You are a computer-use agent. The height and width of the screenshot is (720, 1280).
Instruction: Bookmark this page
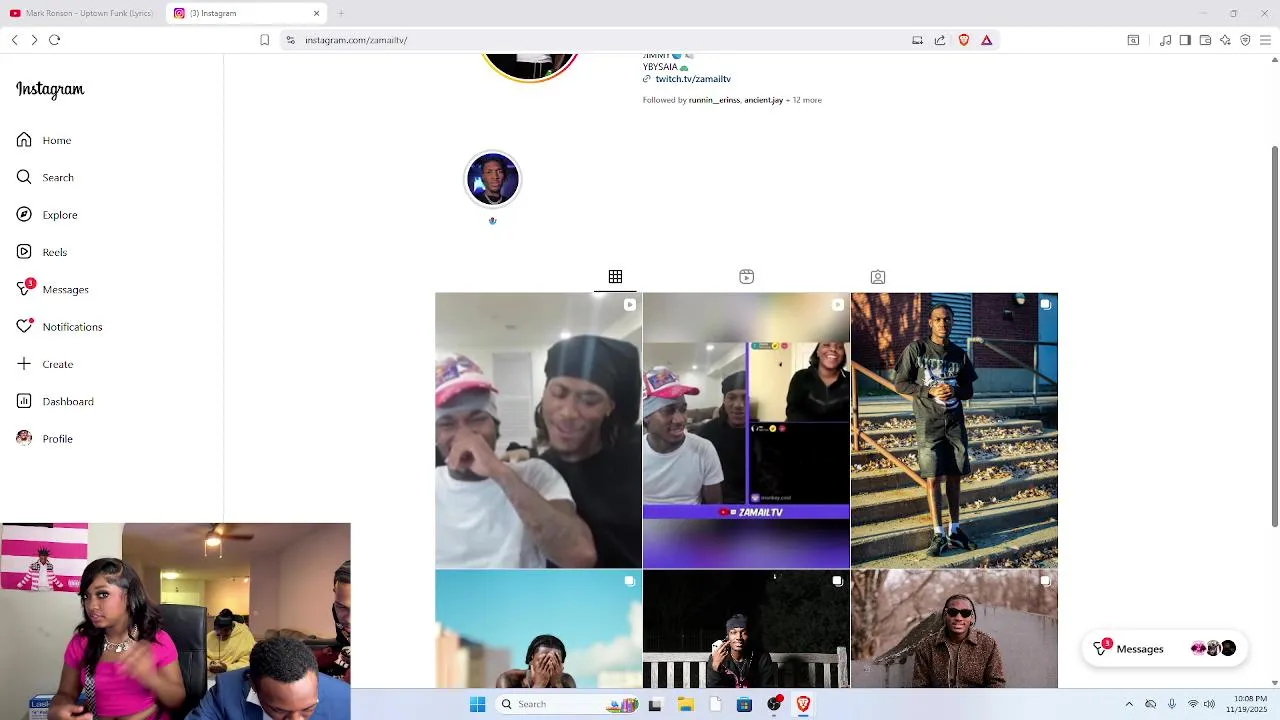tap(264, 40)
